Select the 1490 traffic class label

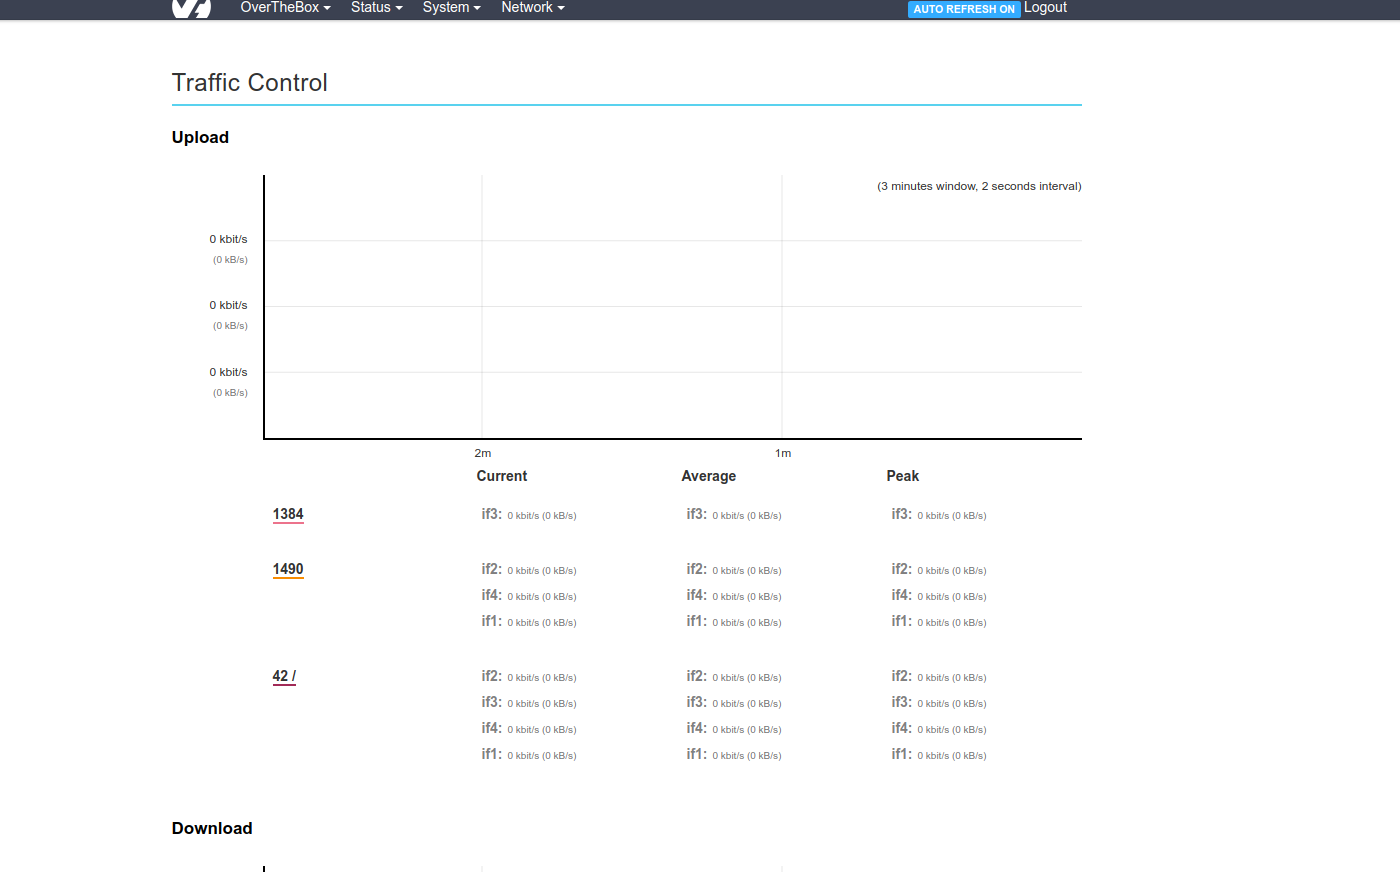point(288,569)
